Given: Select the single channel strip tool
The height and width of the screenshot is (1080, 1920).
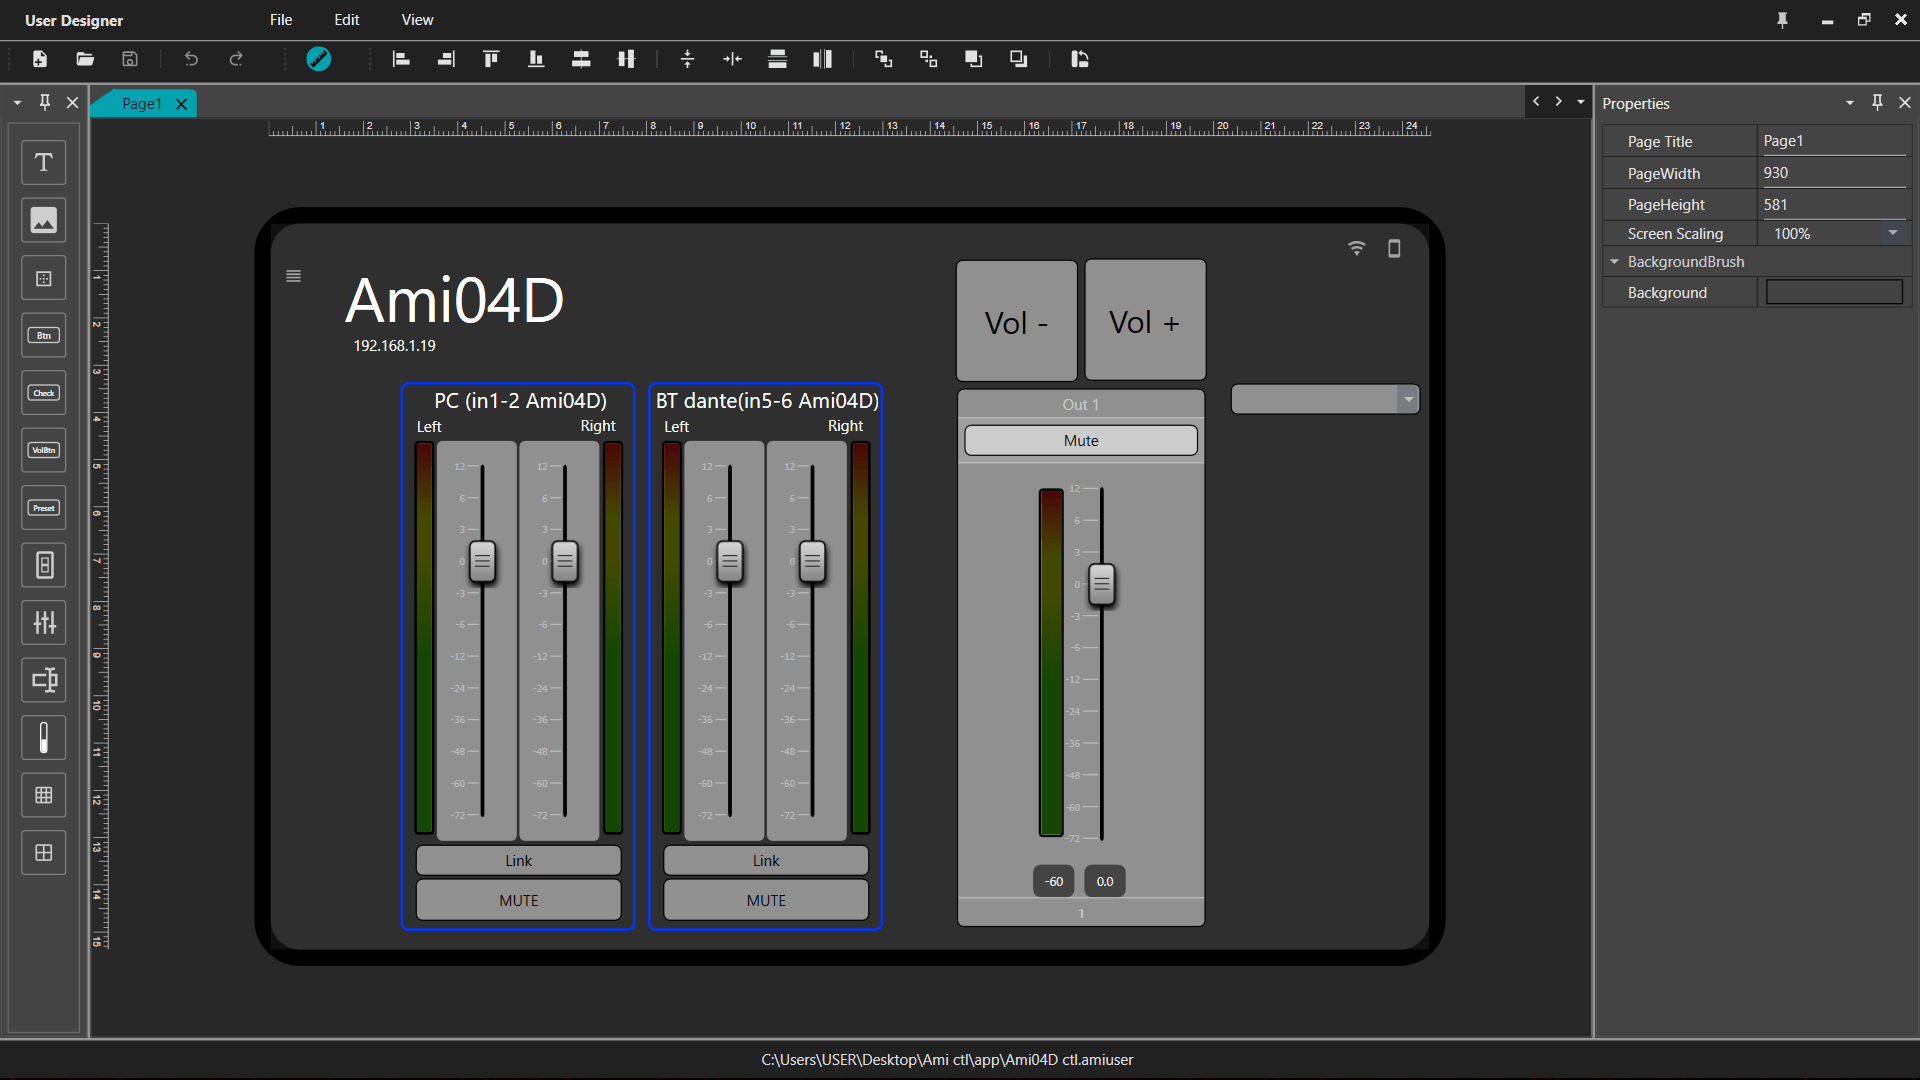Looking at the screenshot, I should tap(44, 565).
